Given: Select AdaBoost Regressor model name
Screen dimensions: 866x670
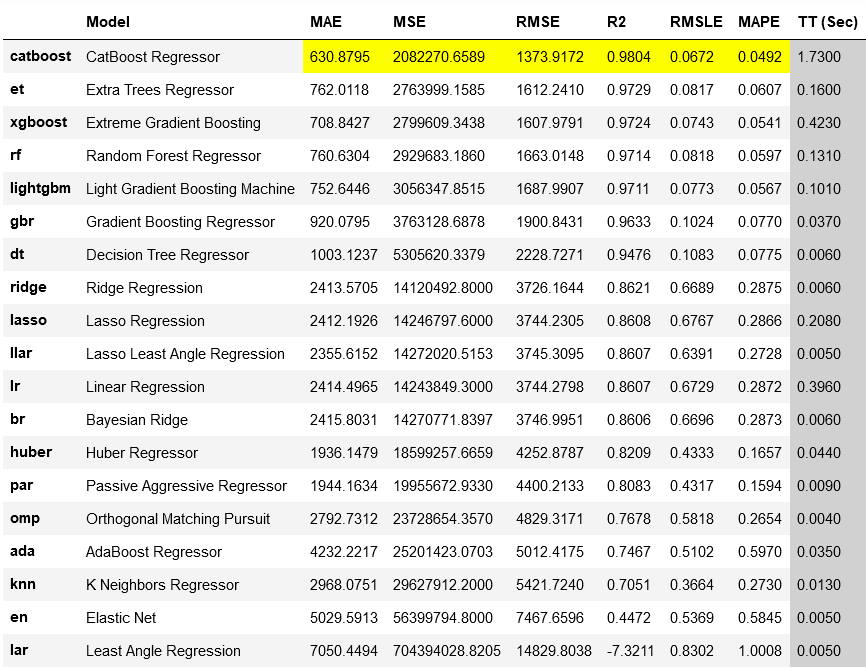Looking at the screenshot, I should [154, 552].
